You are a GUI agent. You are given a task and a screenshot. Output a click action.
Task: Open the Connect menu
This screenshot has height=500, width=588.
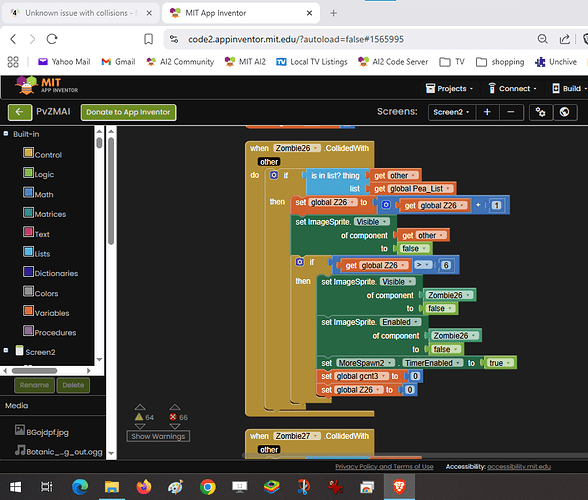tap(512, 89)
